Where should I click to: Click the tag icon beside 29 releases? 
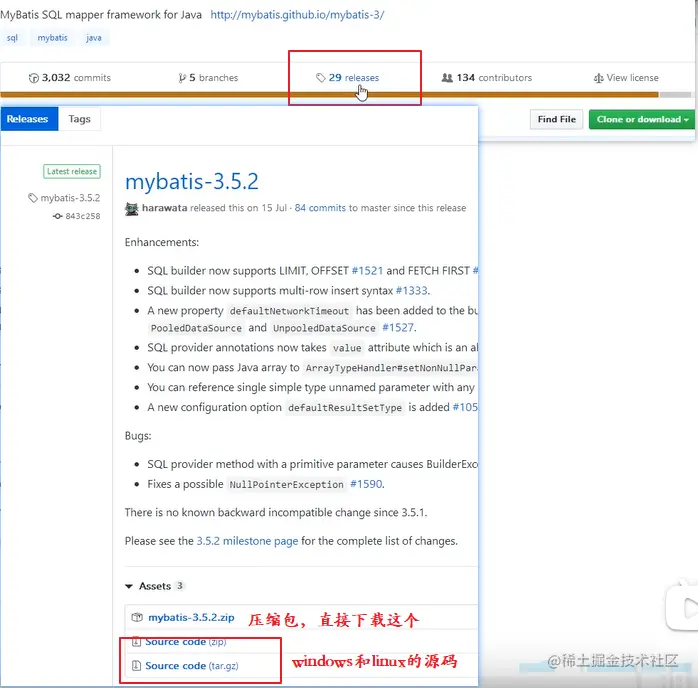(x=321, y=78)
